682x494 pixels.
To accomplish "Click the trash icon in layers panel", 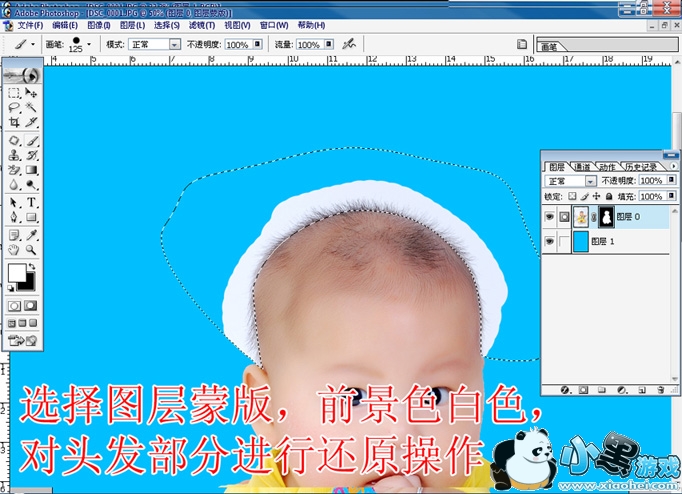I will coord(661,389).
